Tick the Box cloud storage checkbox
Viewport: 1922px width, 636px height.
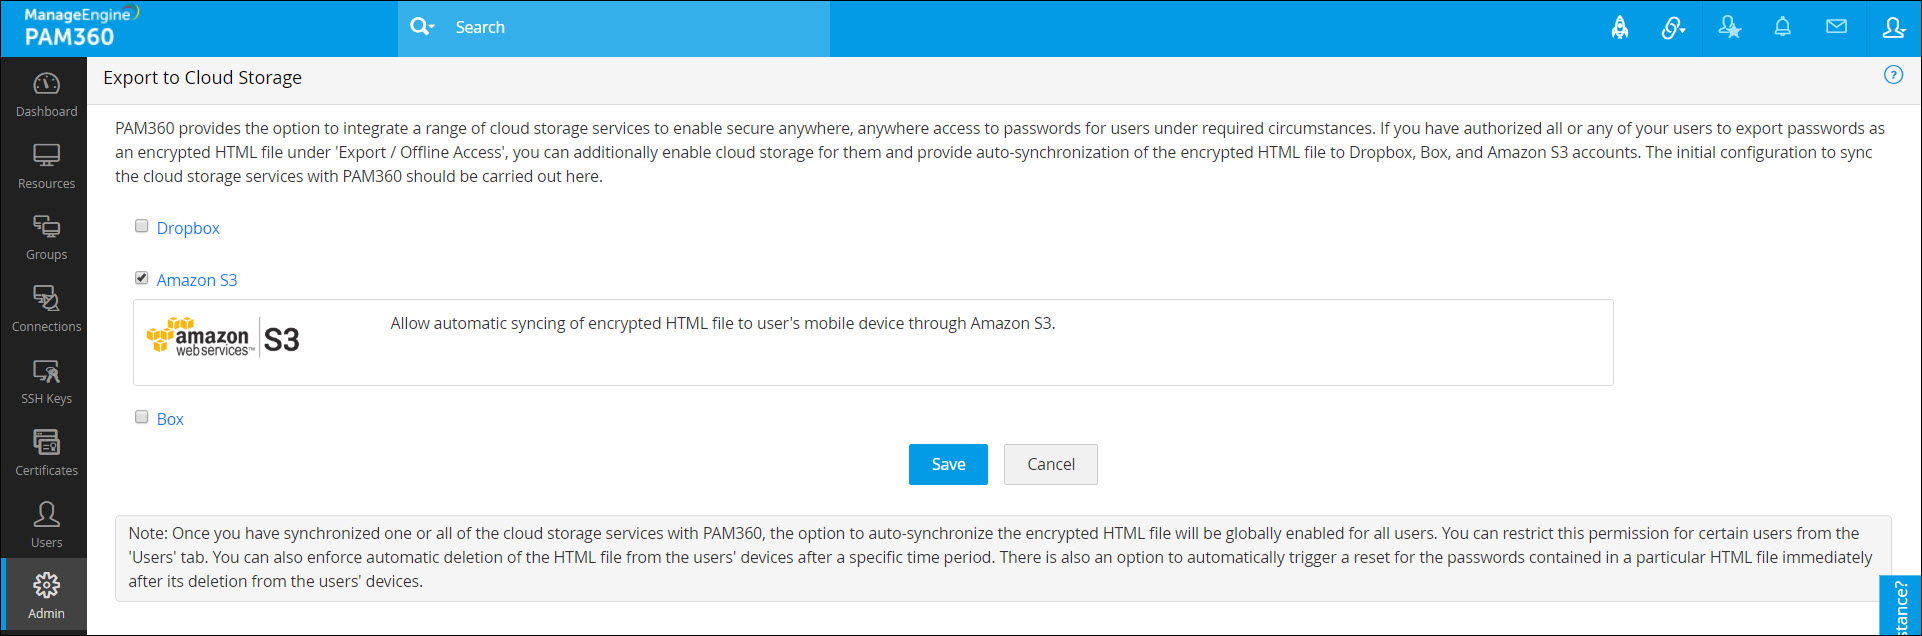coord(142,417)
